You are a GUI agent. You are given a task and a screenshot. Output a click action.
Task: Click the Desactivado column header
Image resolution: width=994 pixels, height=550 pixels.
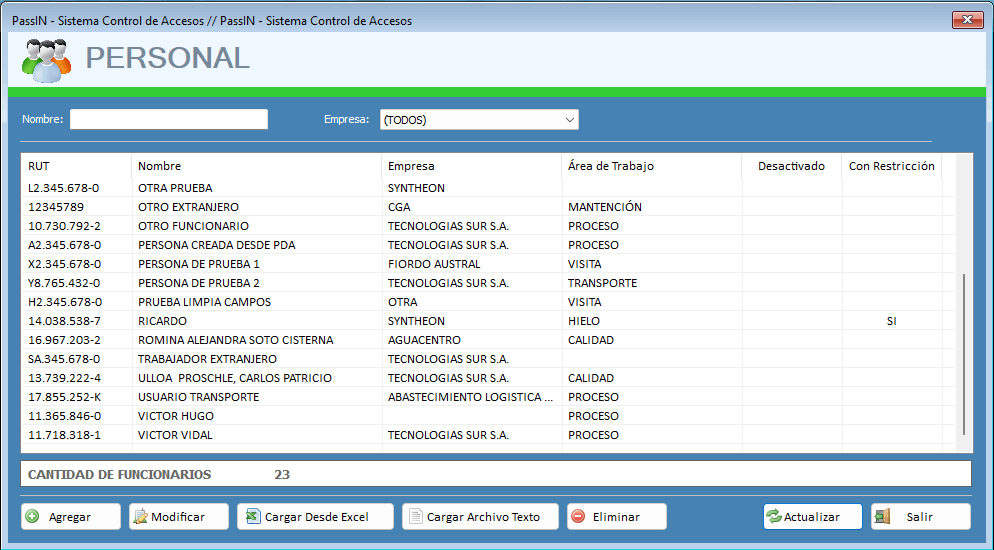pos(791,166)
